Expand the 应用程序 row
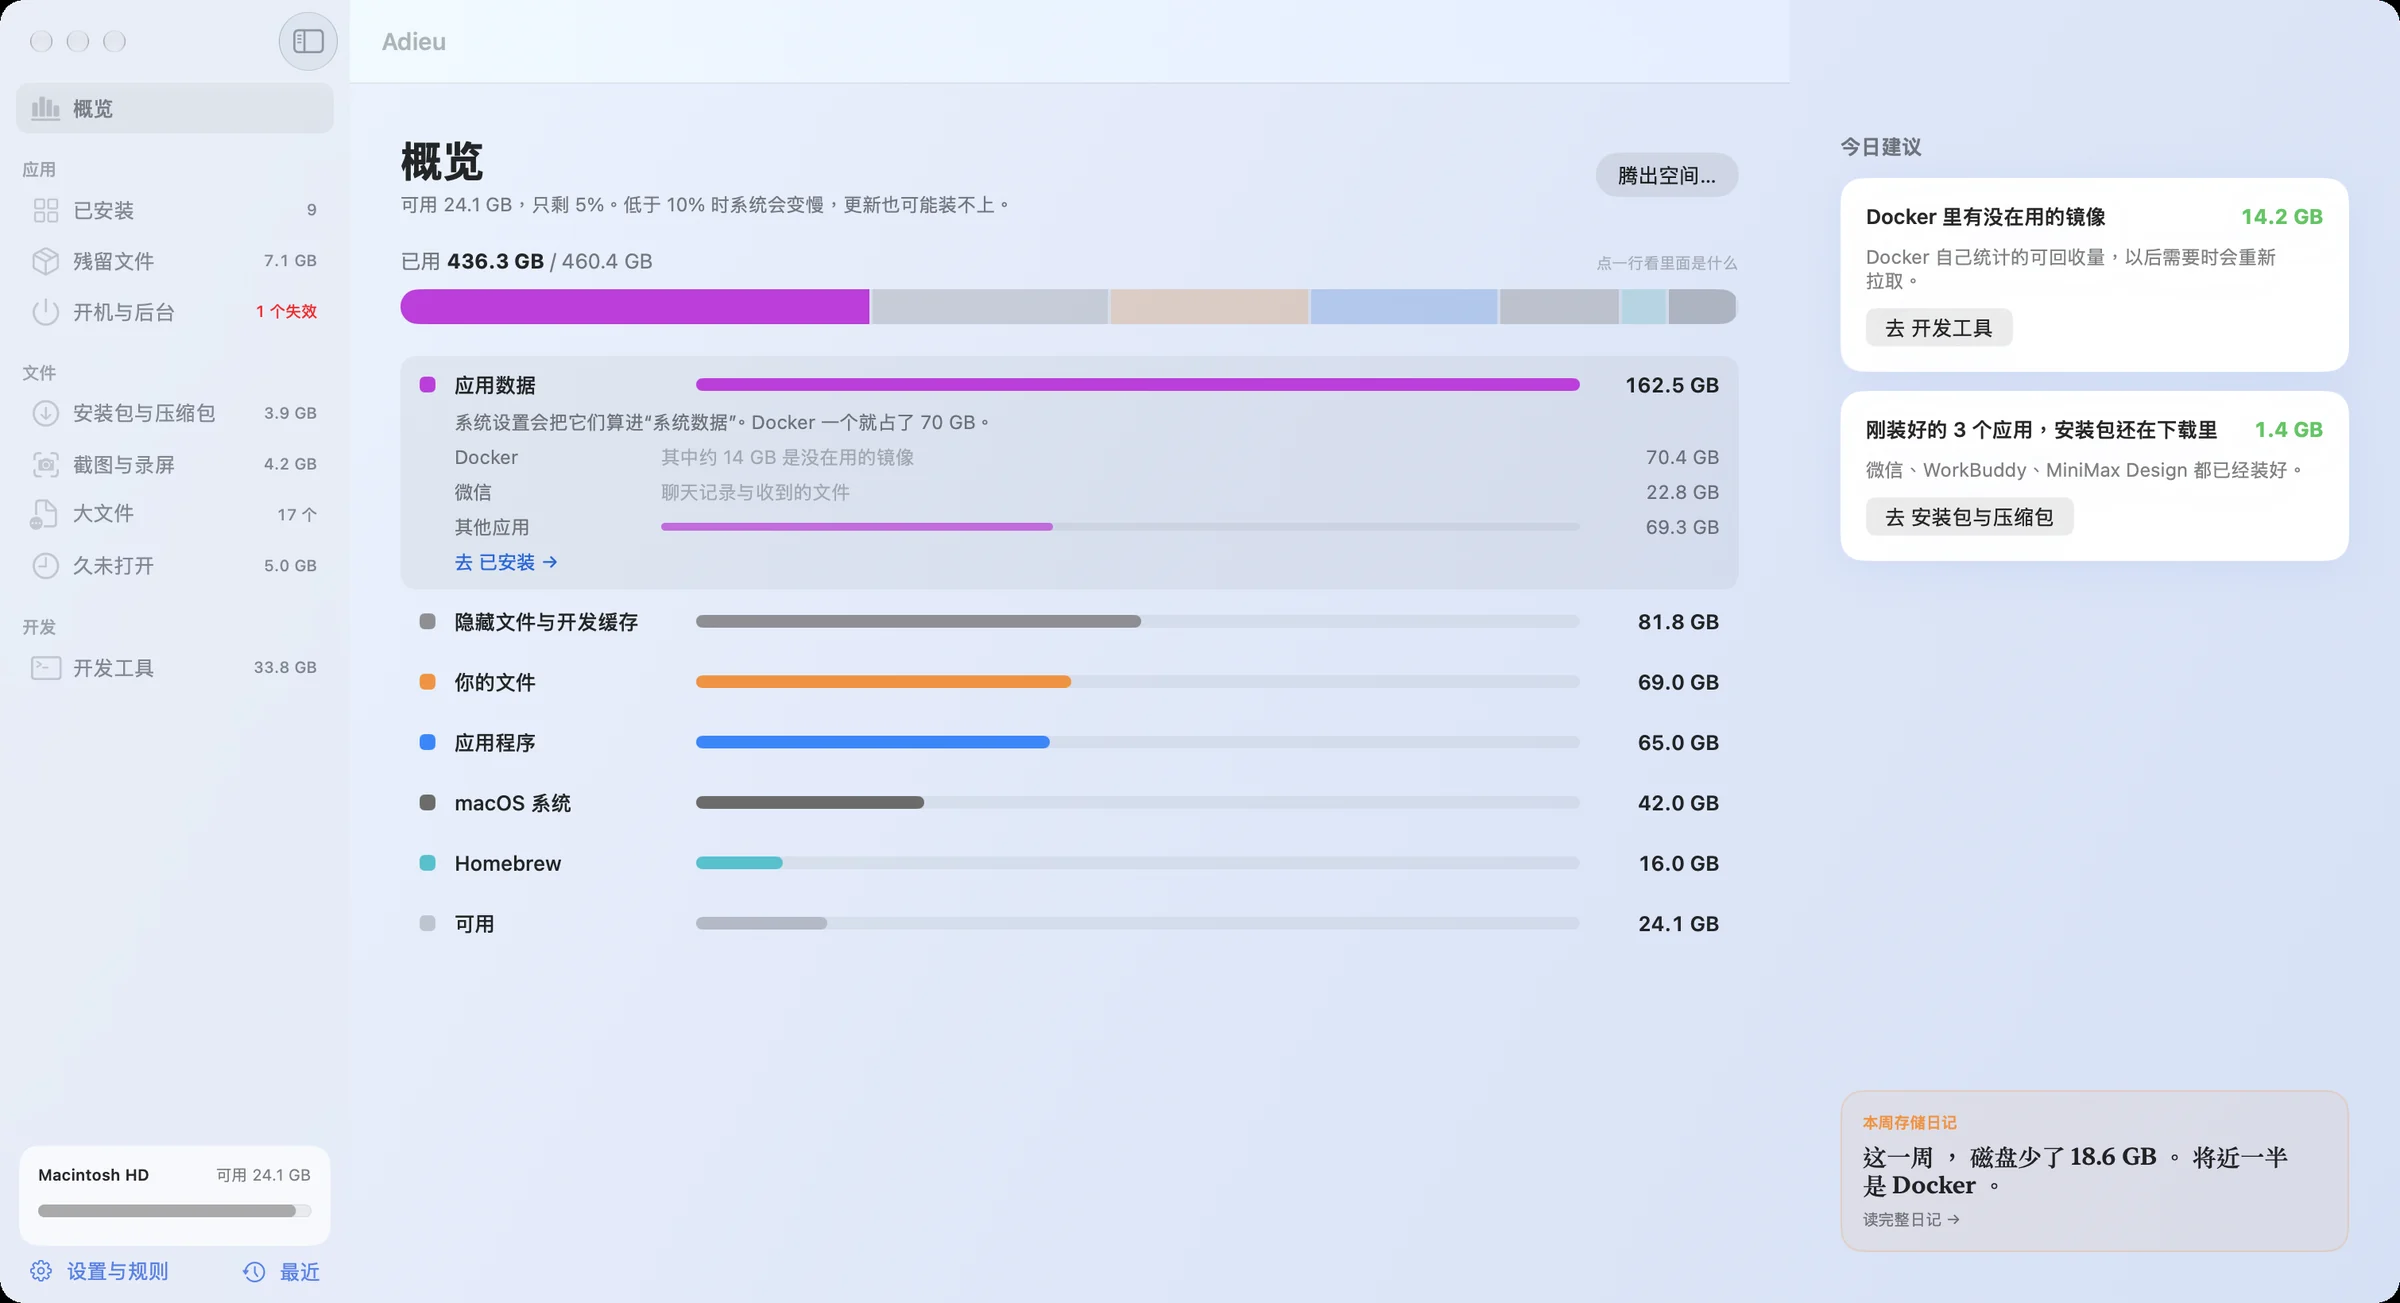This screenshot has width=2400, height=1303. 1069,742
